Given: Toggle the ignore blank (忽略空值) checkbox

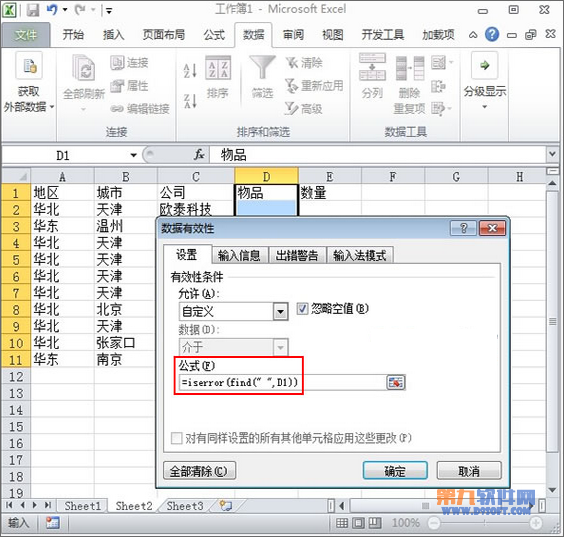Looking at the screenshot, I should coord(302,309).
